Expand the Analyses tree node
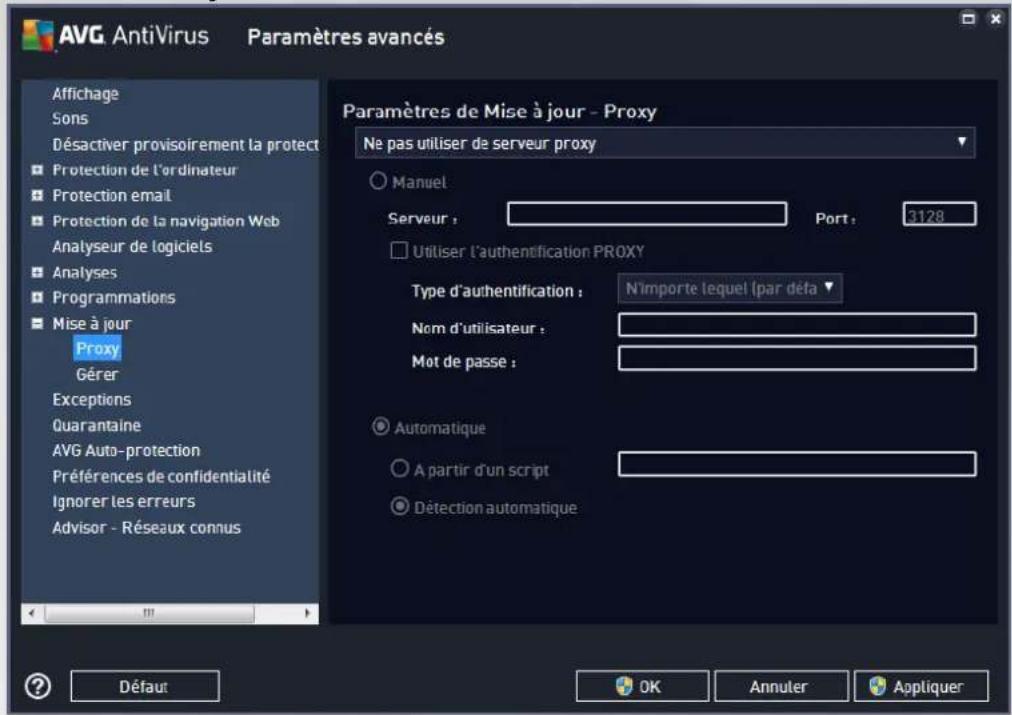 [37, 272]
